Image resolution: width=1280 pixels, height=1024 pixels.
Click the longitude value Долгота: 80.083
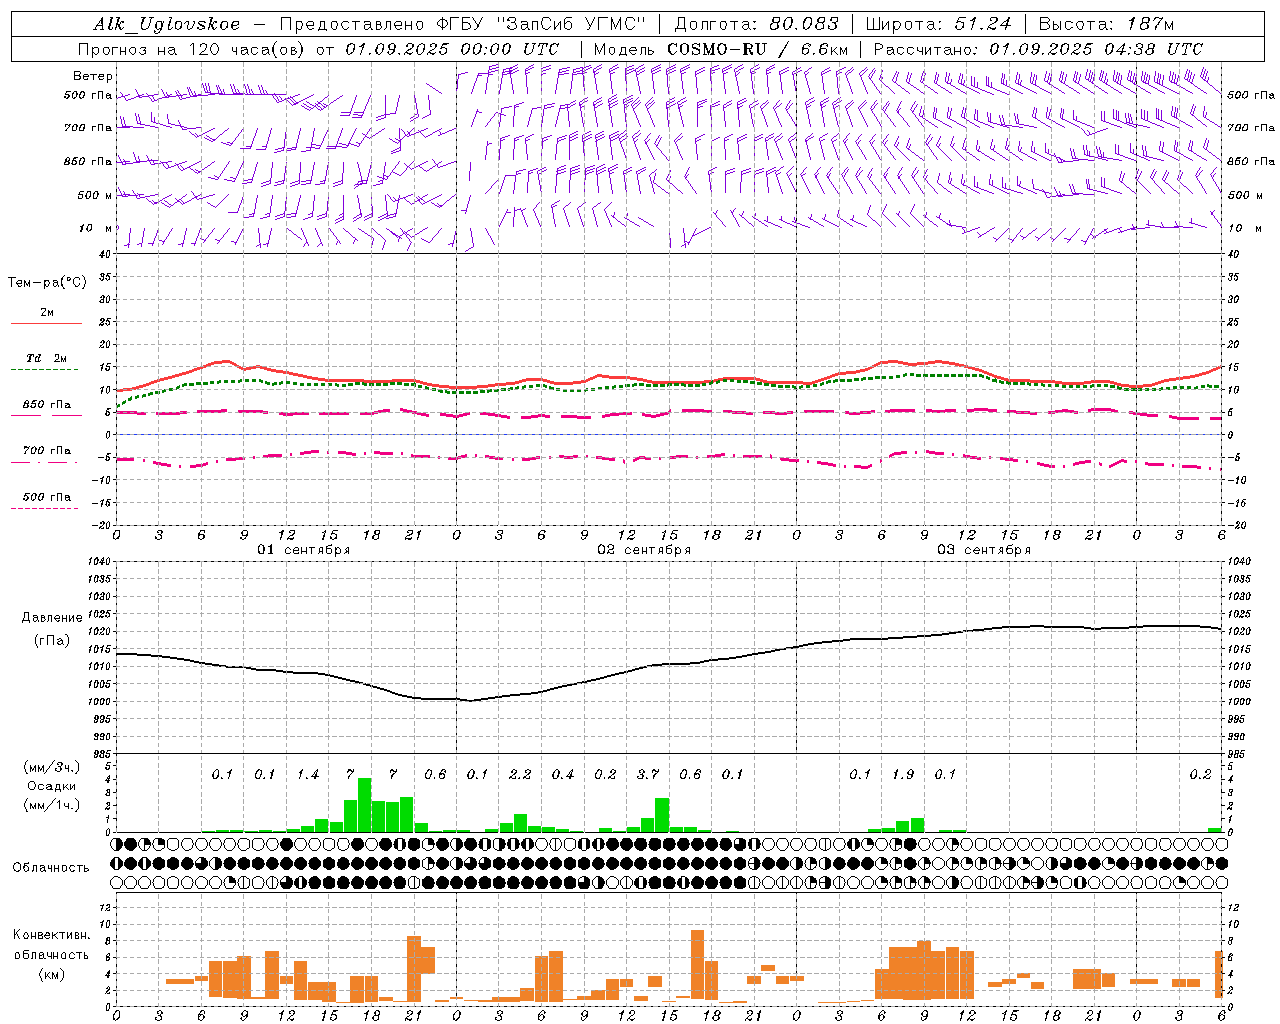click(x=757, y=24)
